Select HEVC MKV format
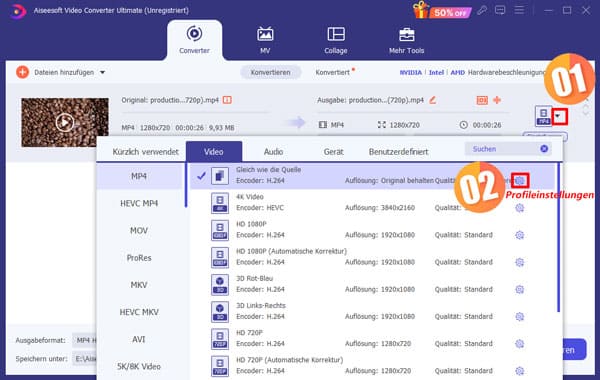600x380 pixels. click(139, 312)
